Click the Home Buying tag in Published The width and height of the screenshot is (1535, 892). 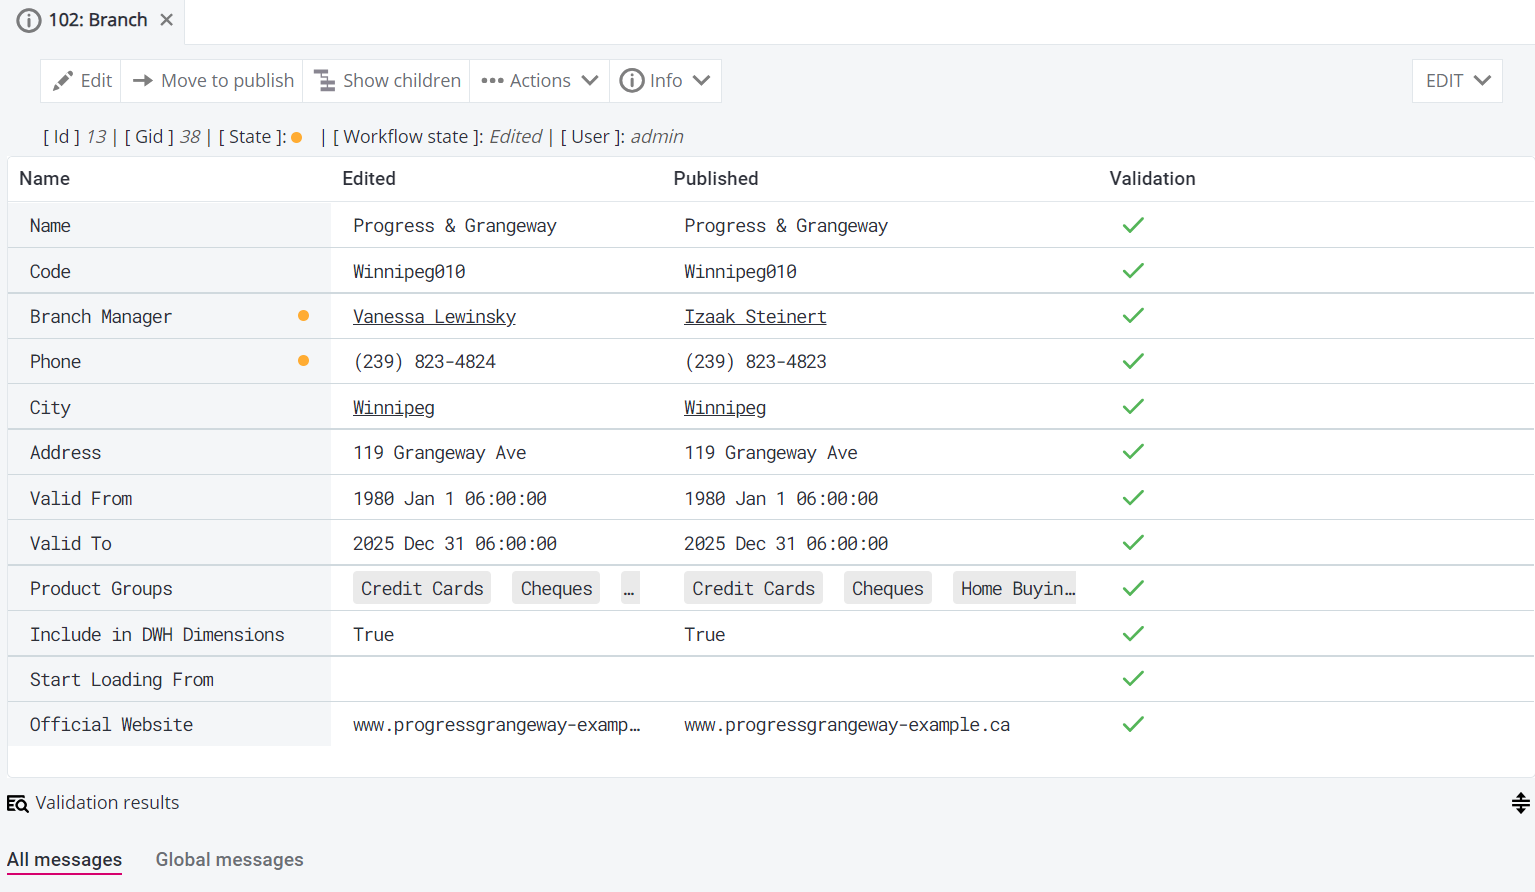click(1017, 589)
